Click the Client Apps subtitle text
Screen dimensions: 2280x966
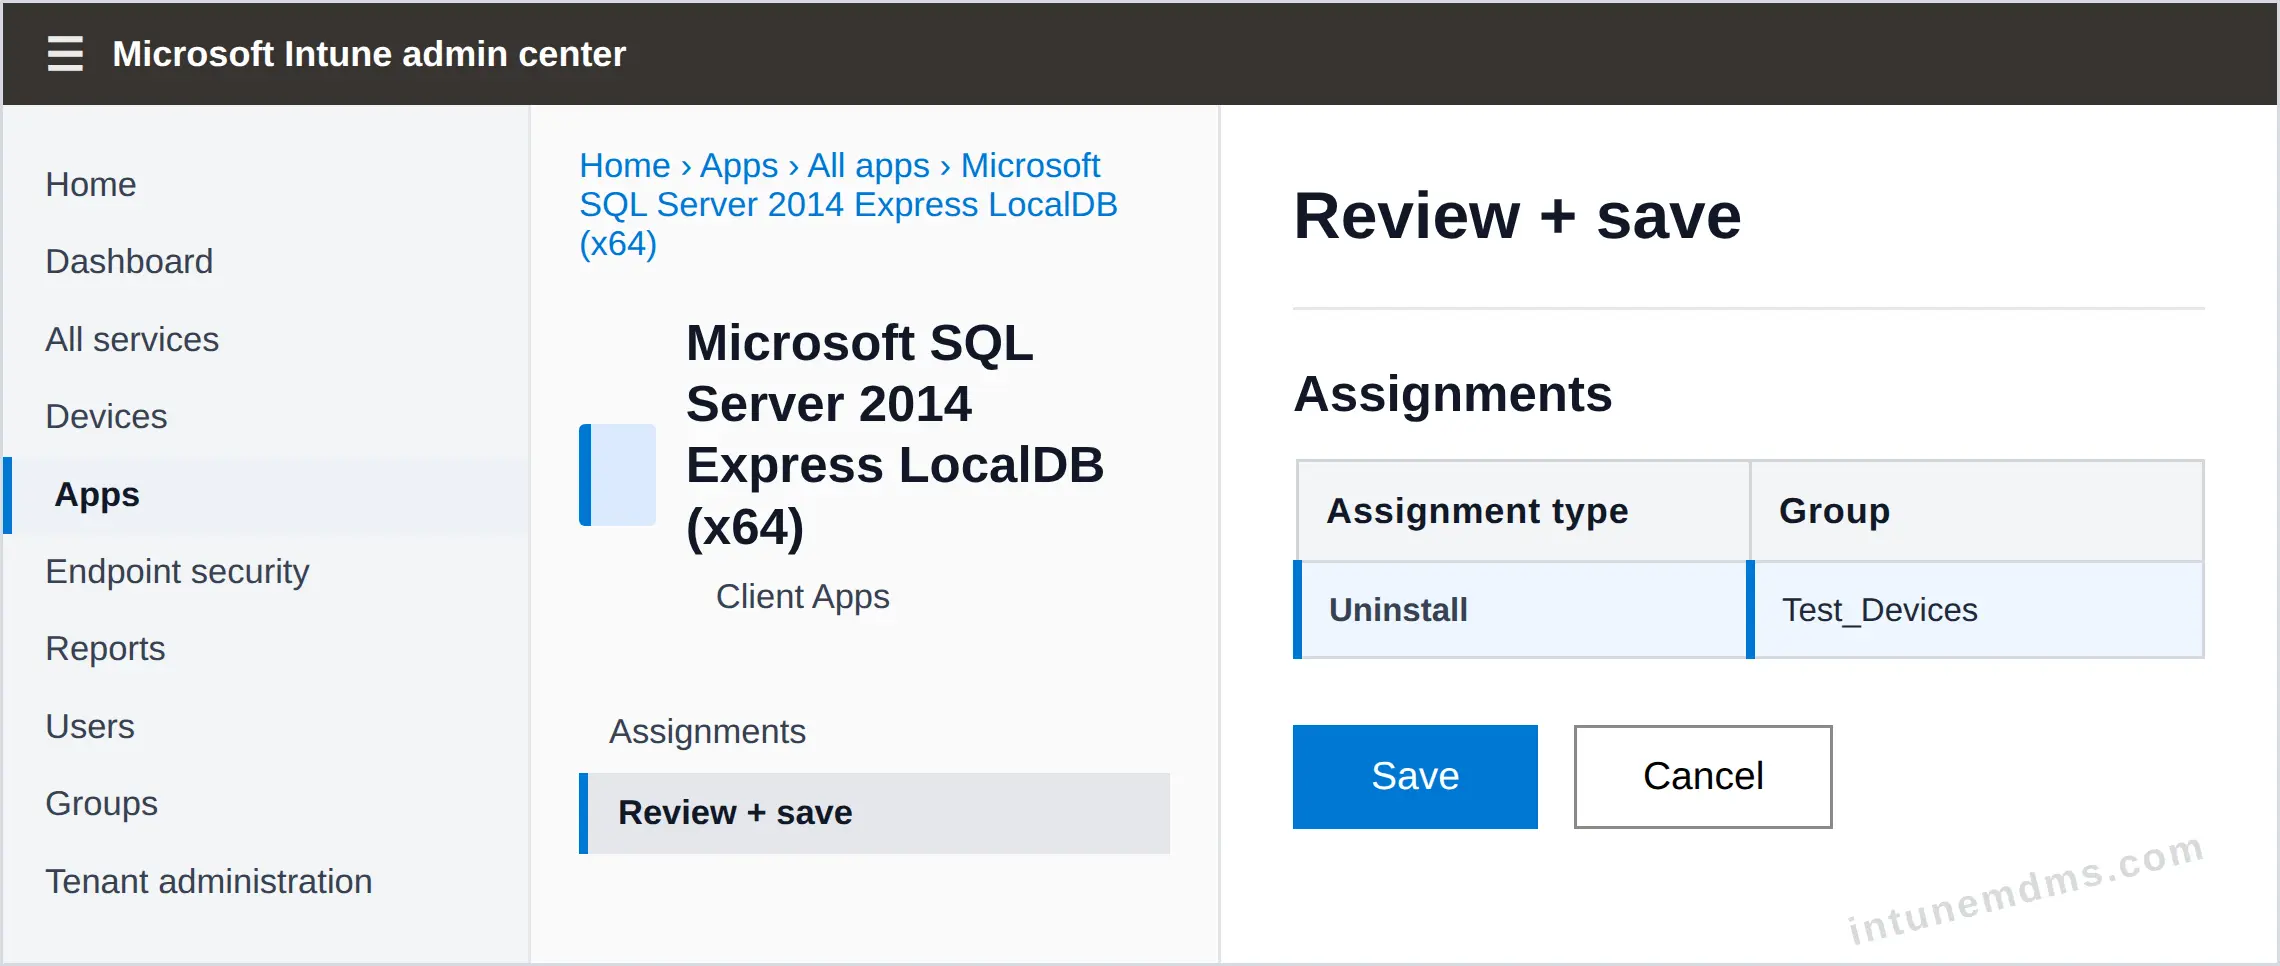pos(803,596)
